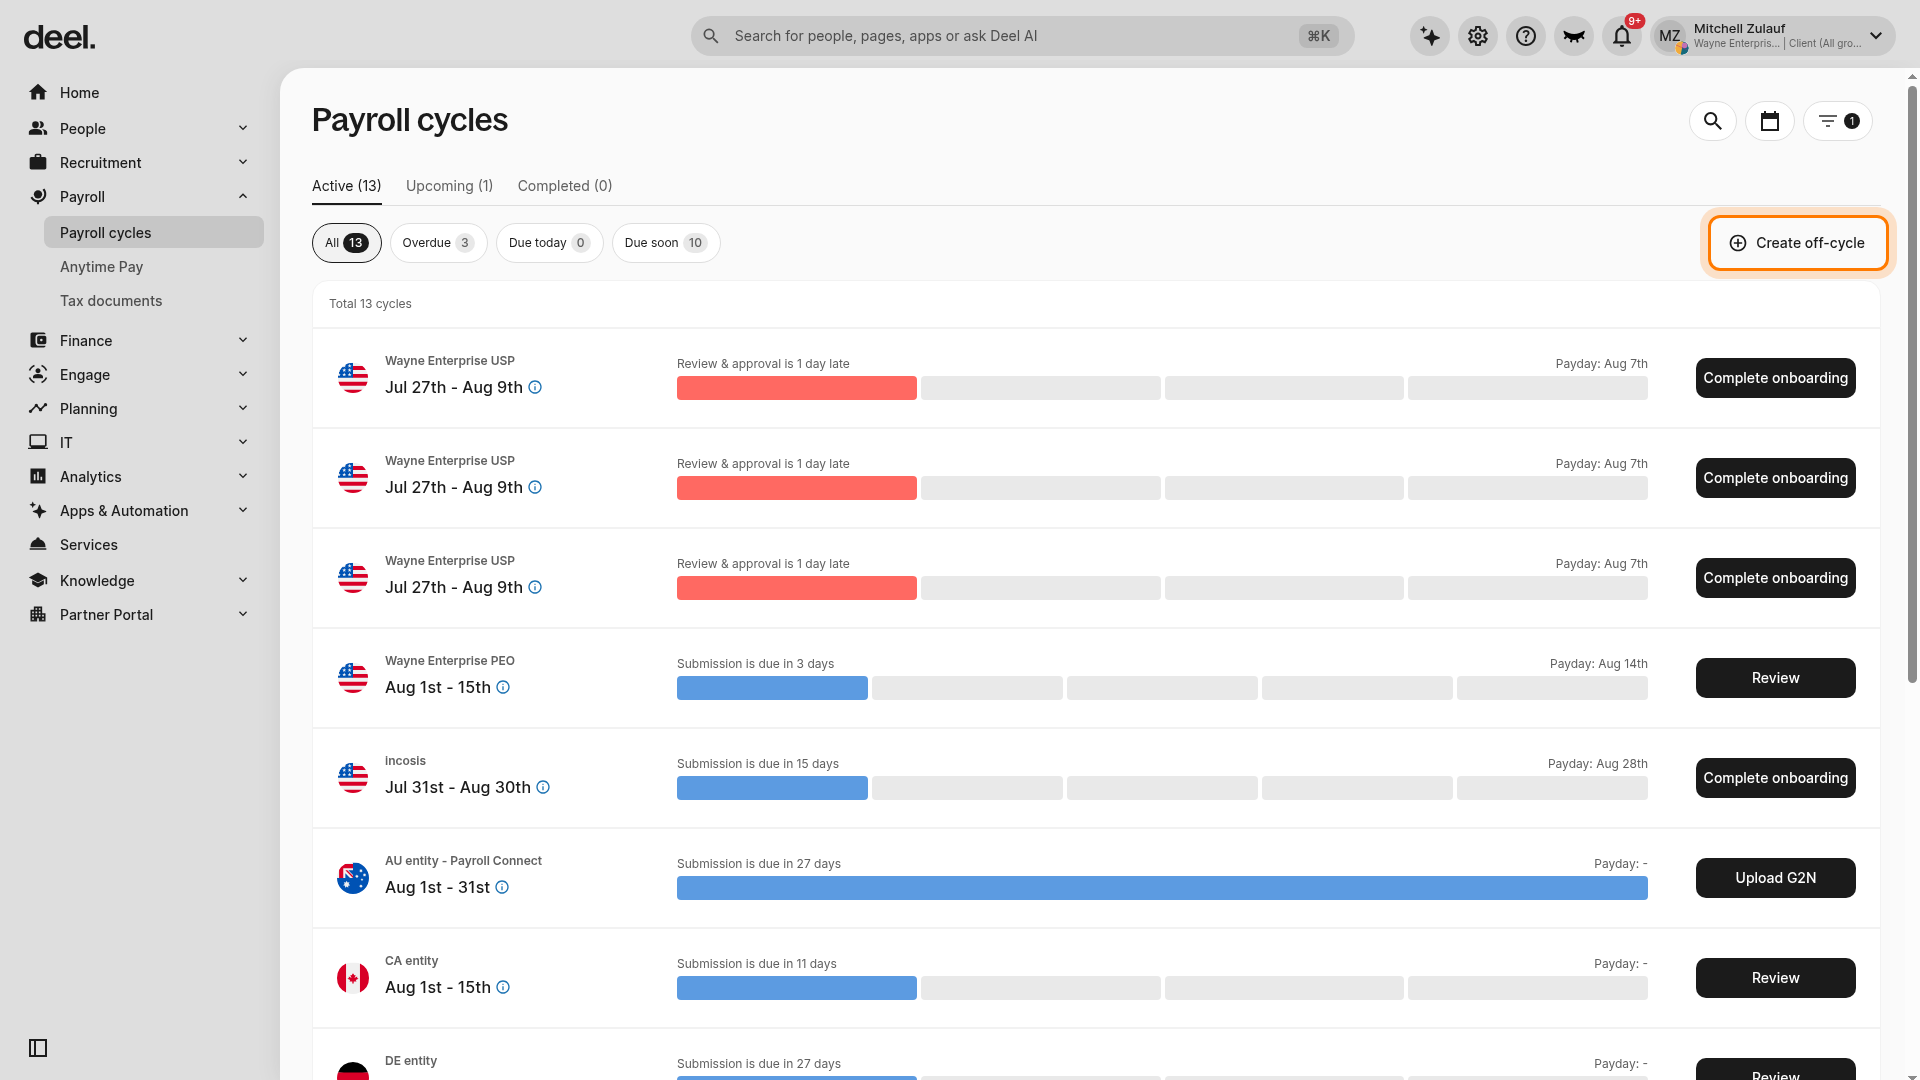The height and width of the screenshot is (1080, 1920).
Task: Click Review for CA entity
Action: click(x=1775, y=978)
